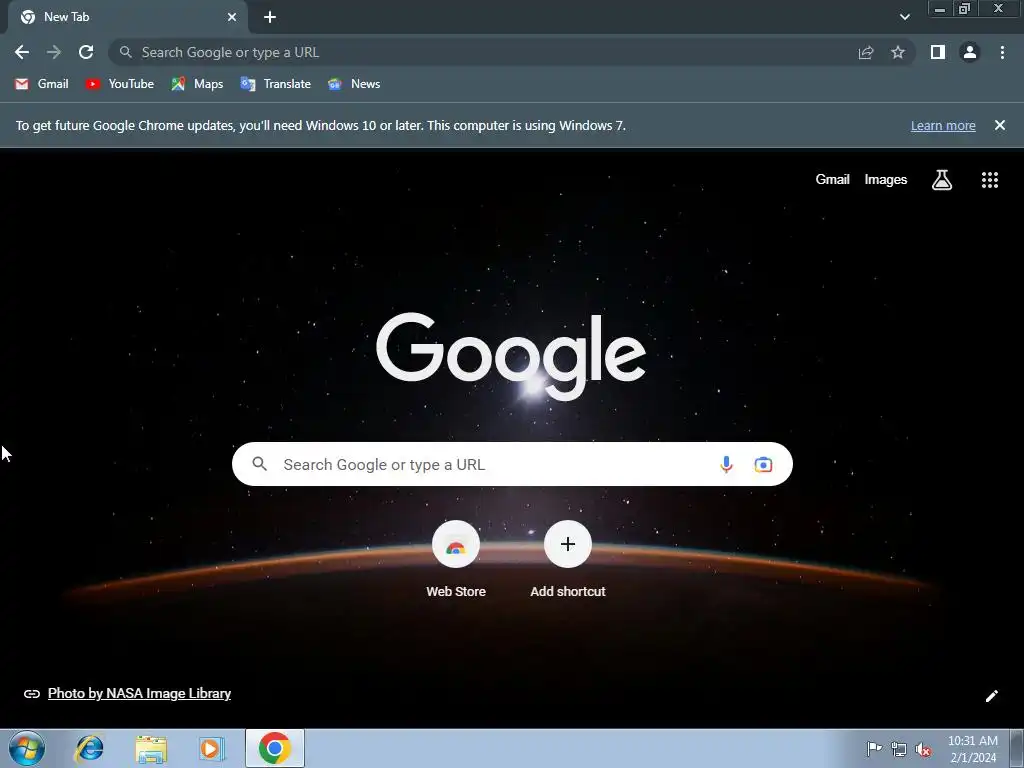Select the New Tab tab
This screenshot has height=768, width=1024.
tap(127, 17)
